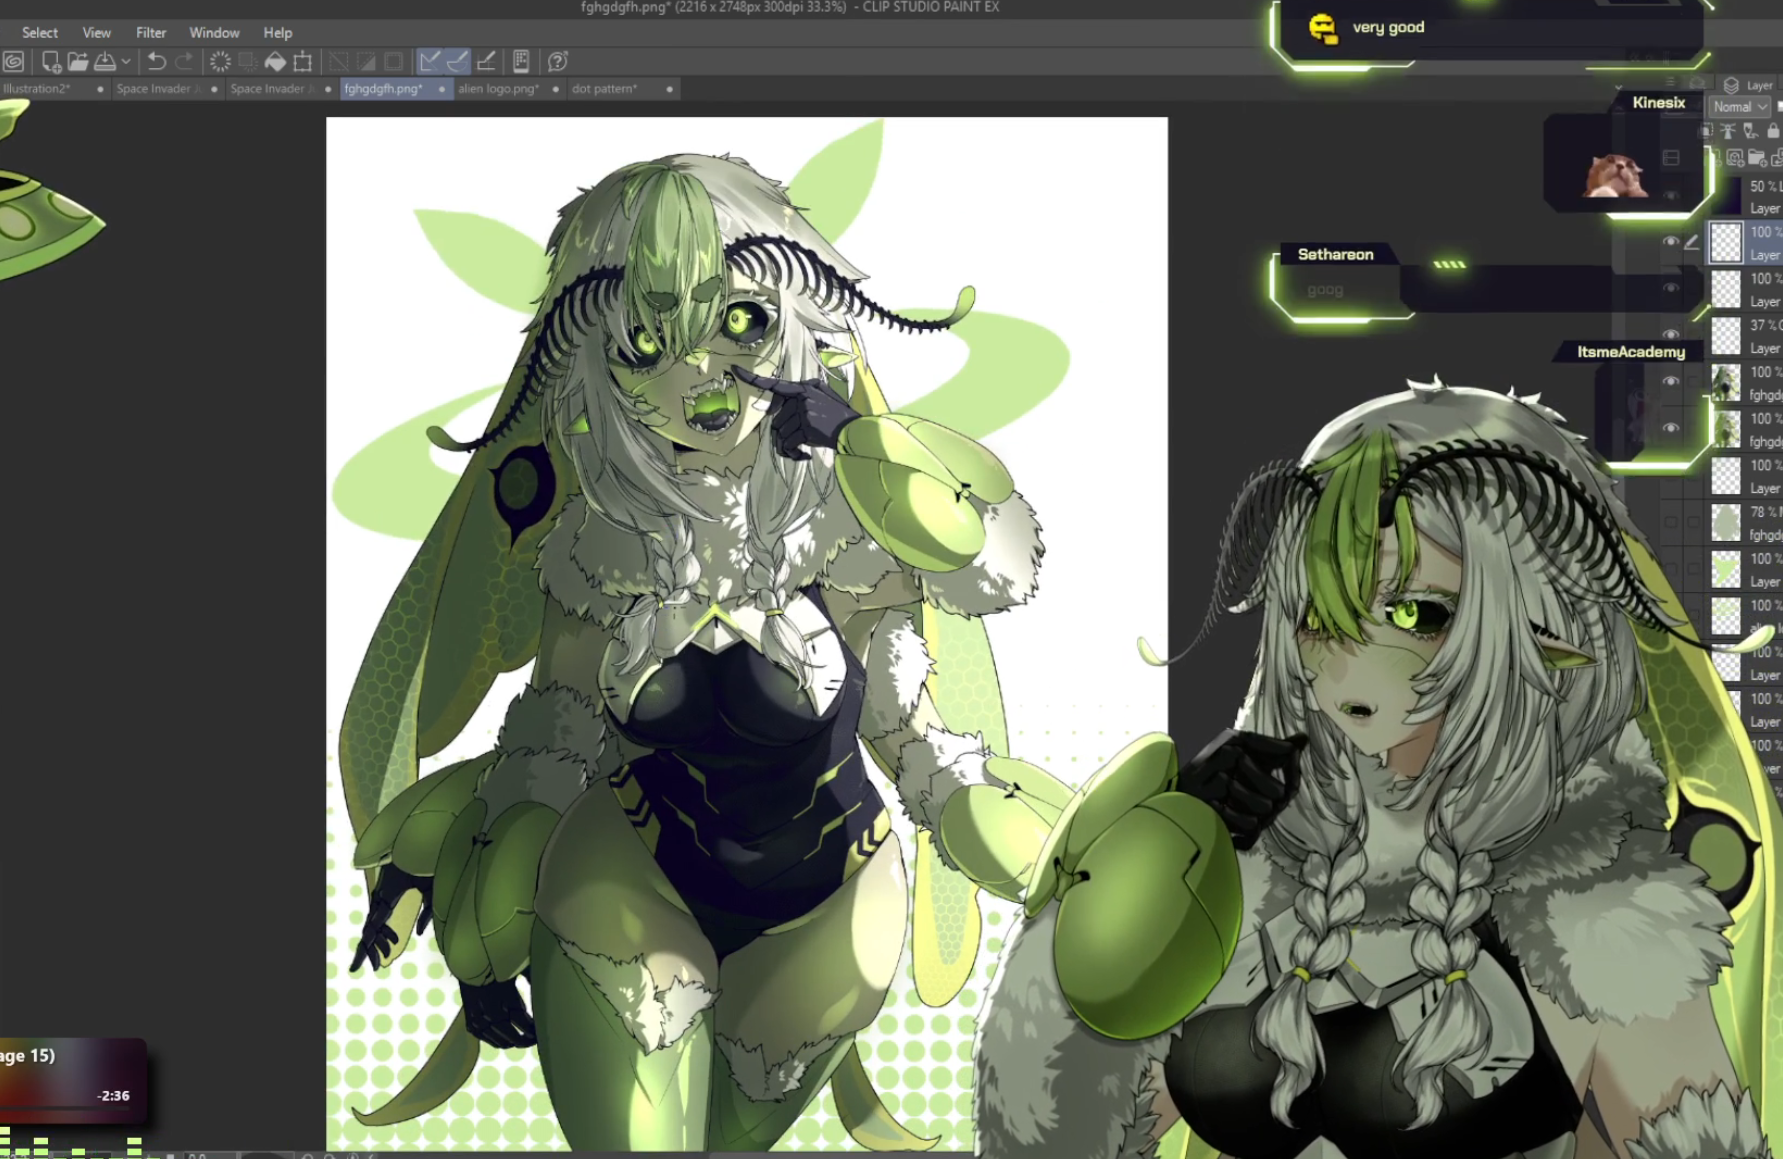Toggle Snap to Grid
Viewport: 1783px width, 1159px height.
point(486,62)
